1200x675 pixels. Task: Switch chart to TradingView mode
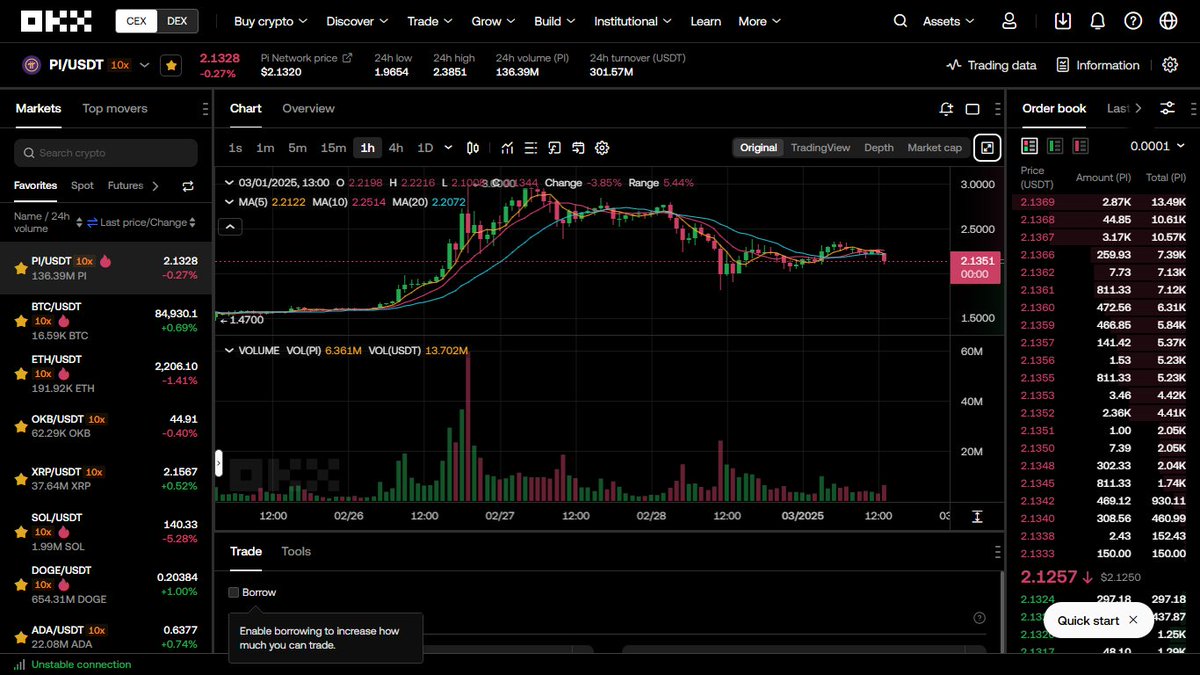point(820,148)
